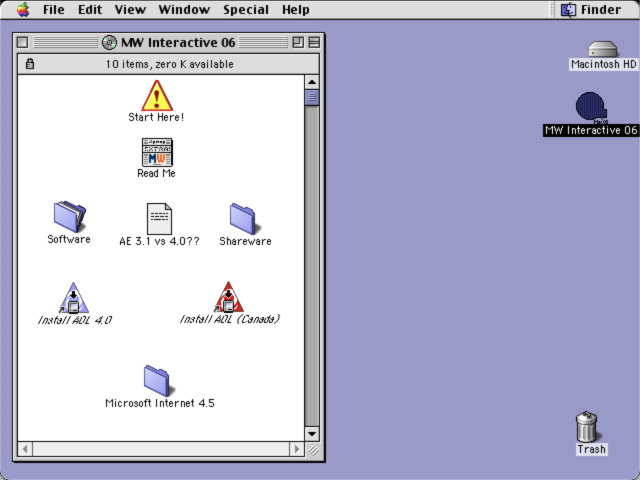Open the File menu
640x480 pixels.
click(x=53, y=9)
